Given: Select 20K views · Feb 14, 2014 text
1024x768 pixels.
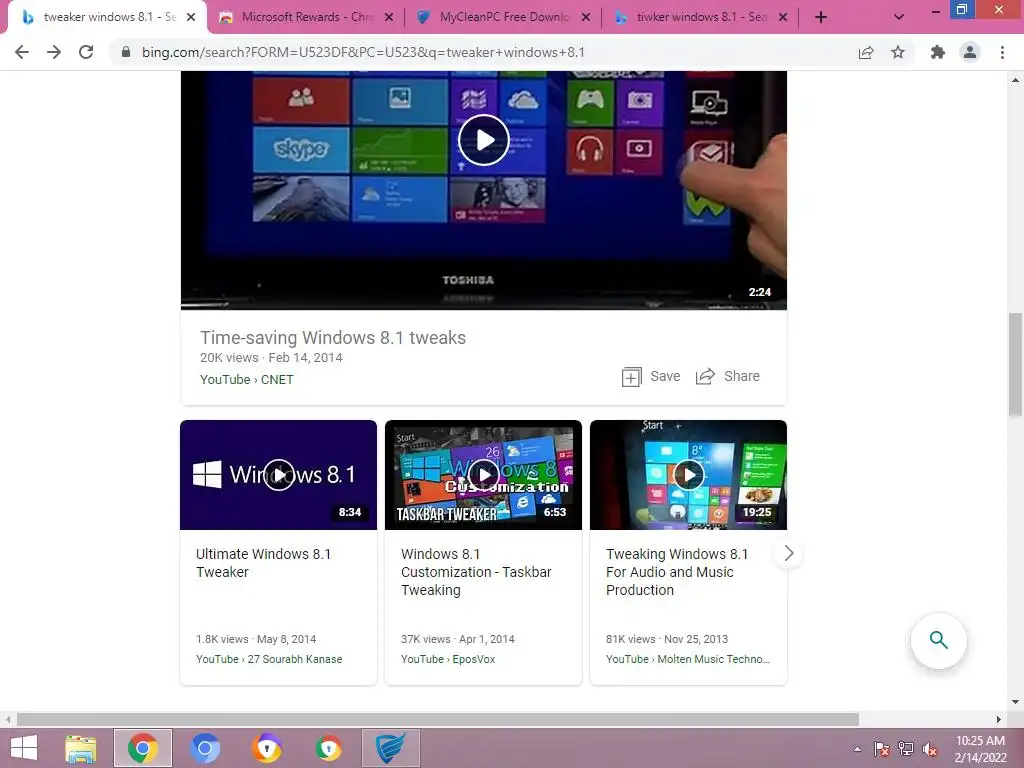Looking at the screenshot, I should [x=271, y=358].
